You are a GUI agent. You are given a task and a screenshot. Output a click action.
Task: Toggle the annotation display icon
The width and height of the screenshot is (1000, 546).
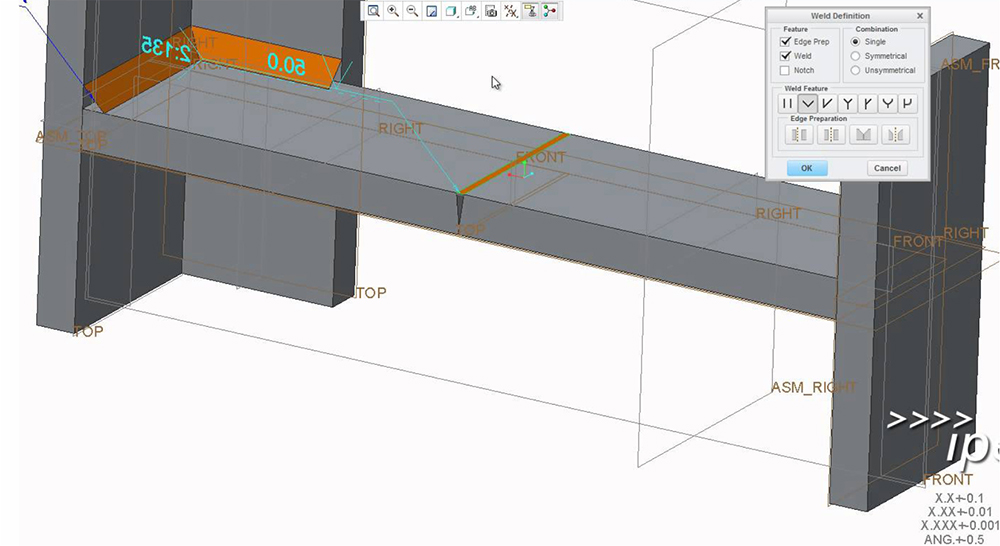coord(530,11)
